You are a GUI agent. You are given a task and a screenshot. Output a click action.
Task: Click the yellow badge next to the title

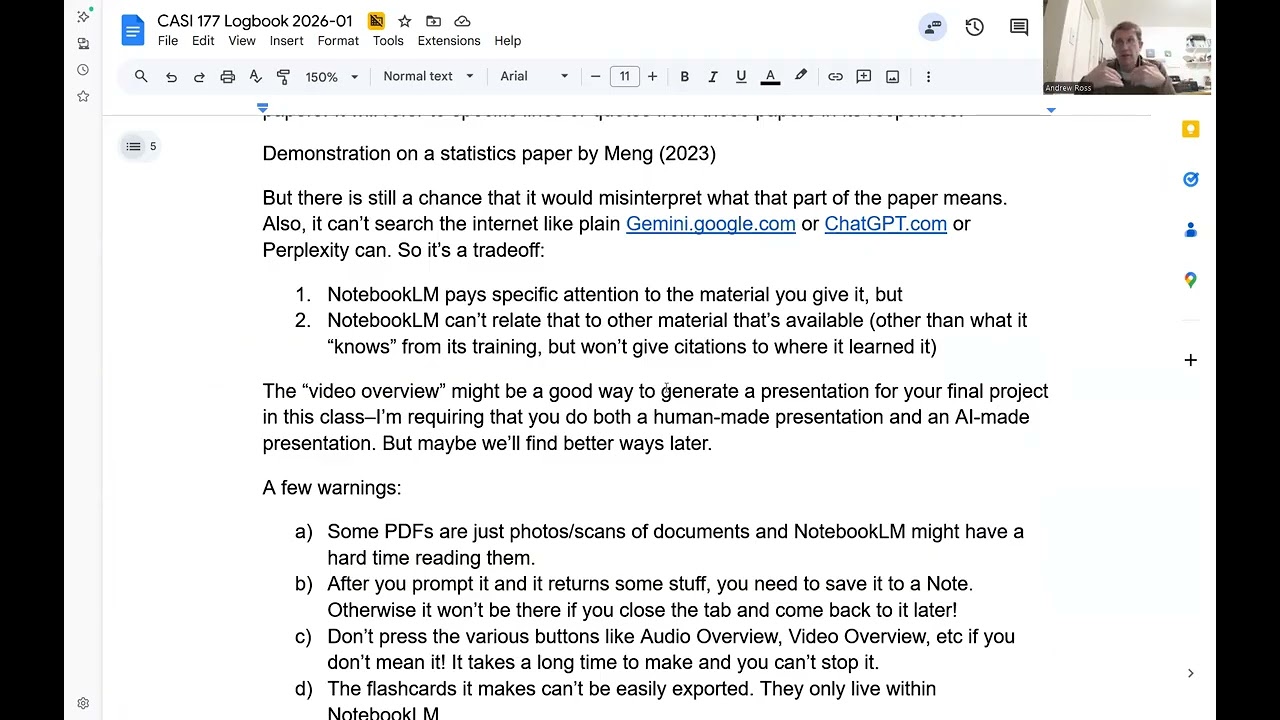tap(376, 21)
